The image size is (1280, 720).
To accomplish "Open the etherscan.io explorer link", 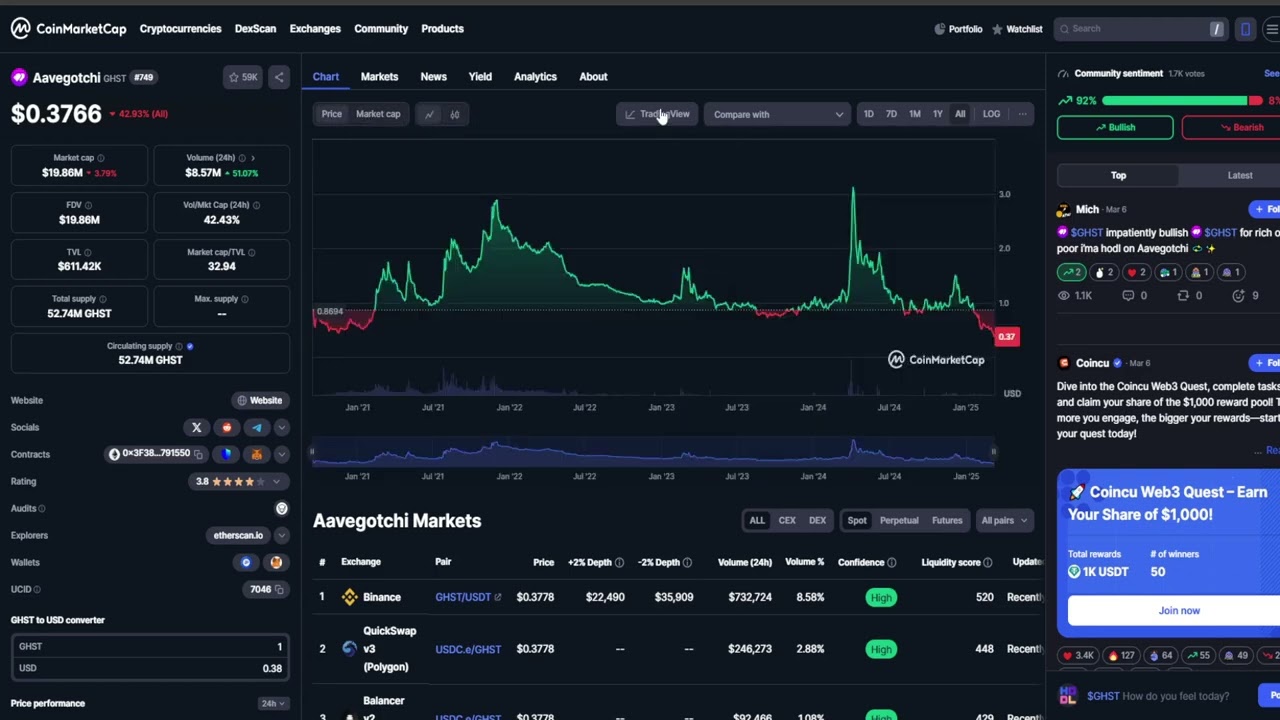I will [238, 535].
